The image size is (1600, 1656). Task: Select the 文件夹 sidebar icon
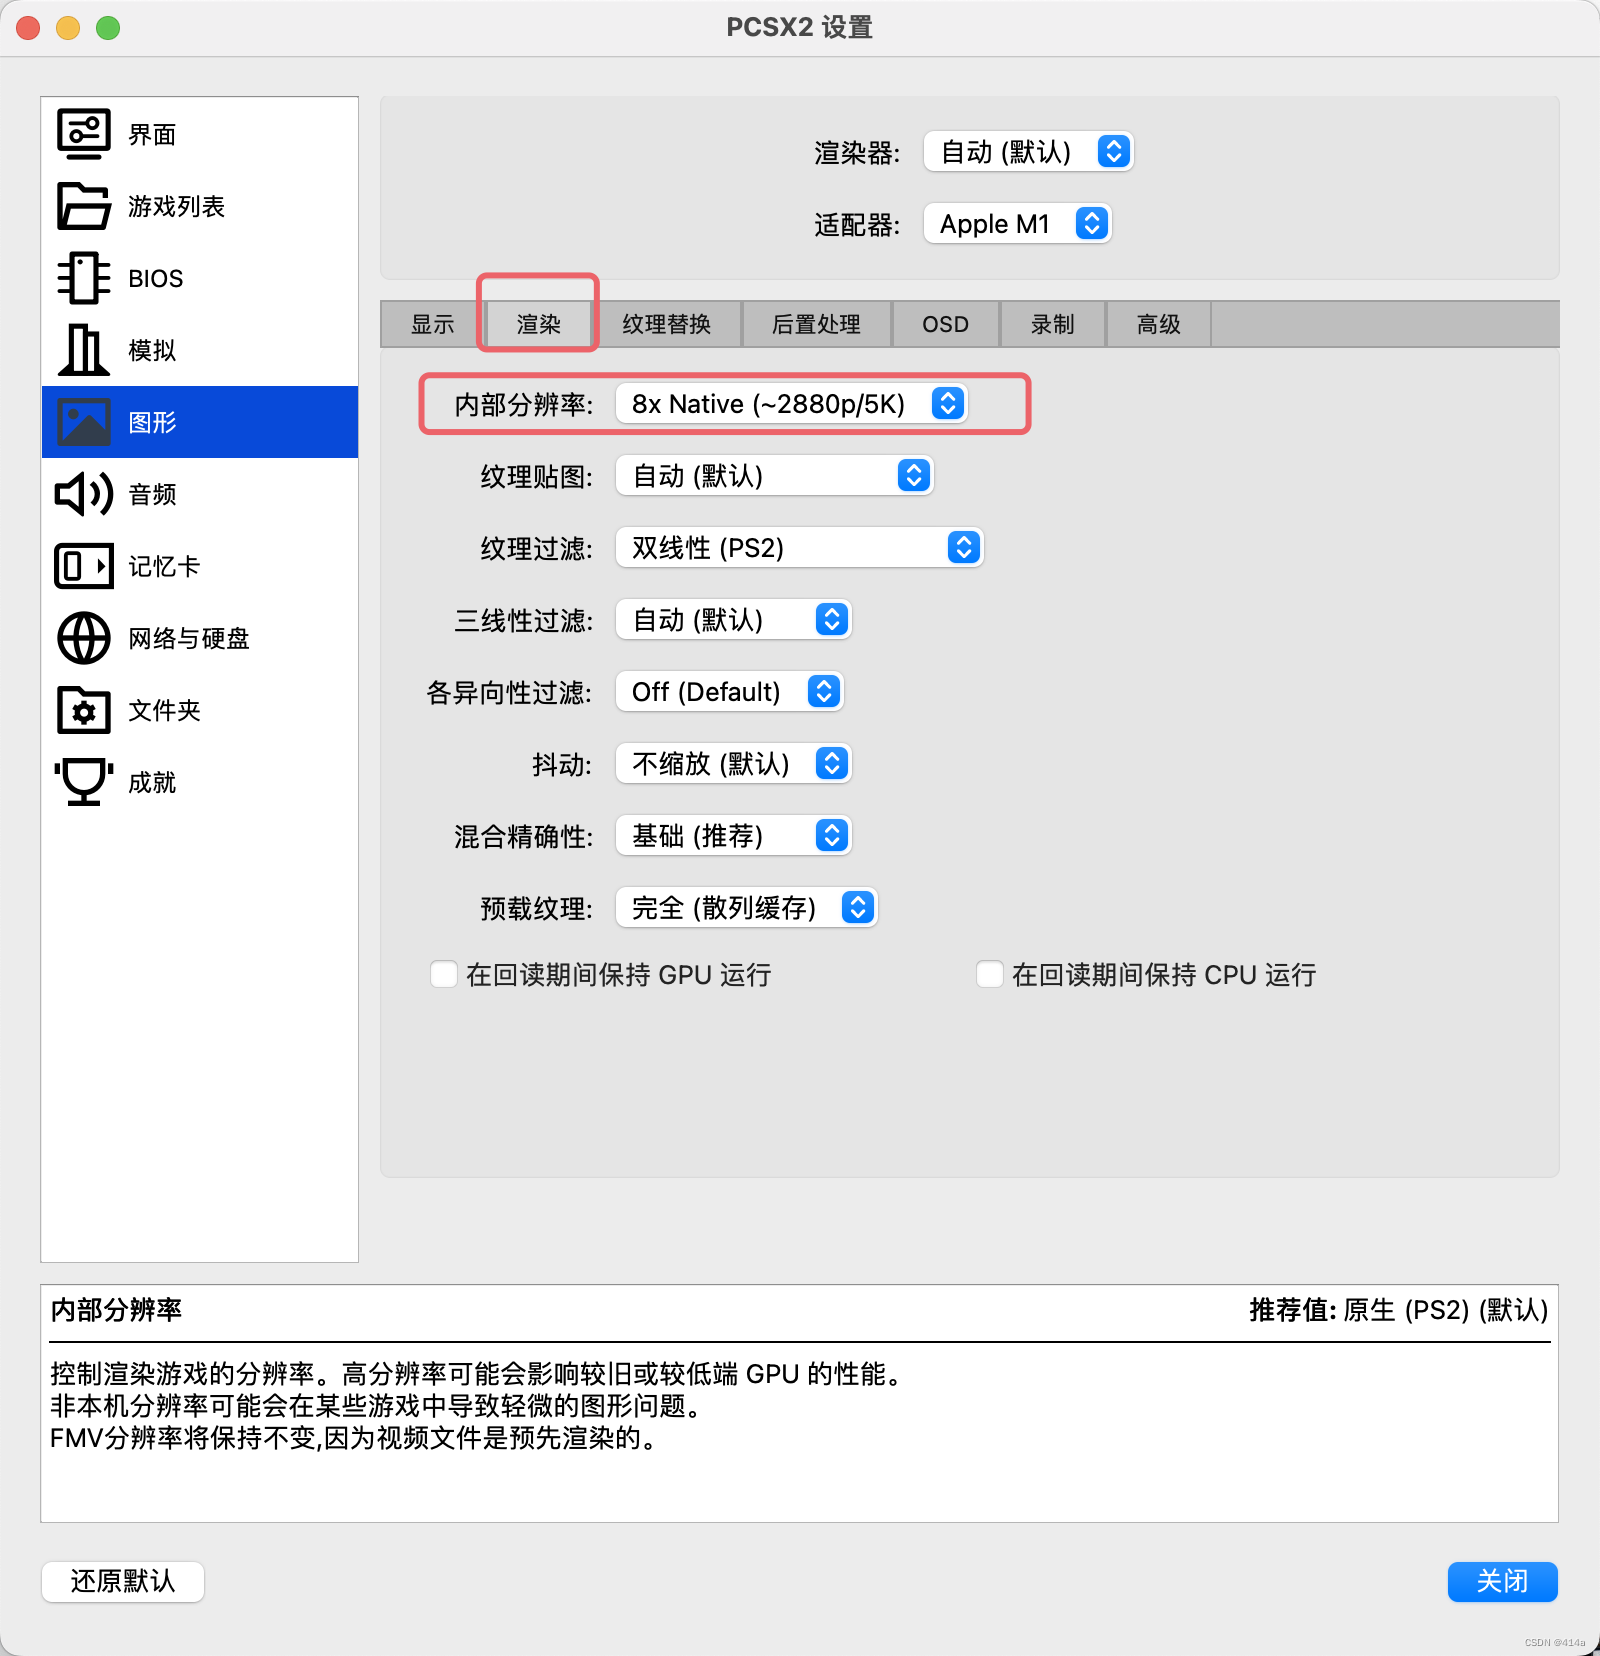tap(164, 711)
